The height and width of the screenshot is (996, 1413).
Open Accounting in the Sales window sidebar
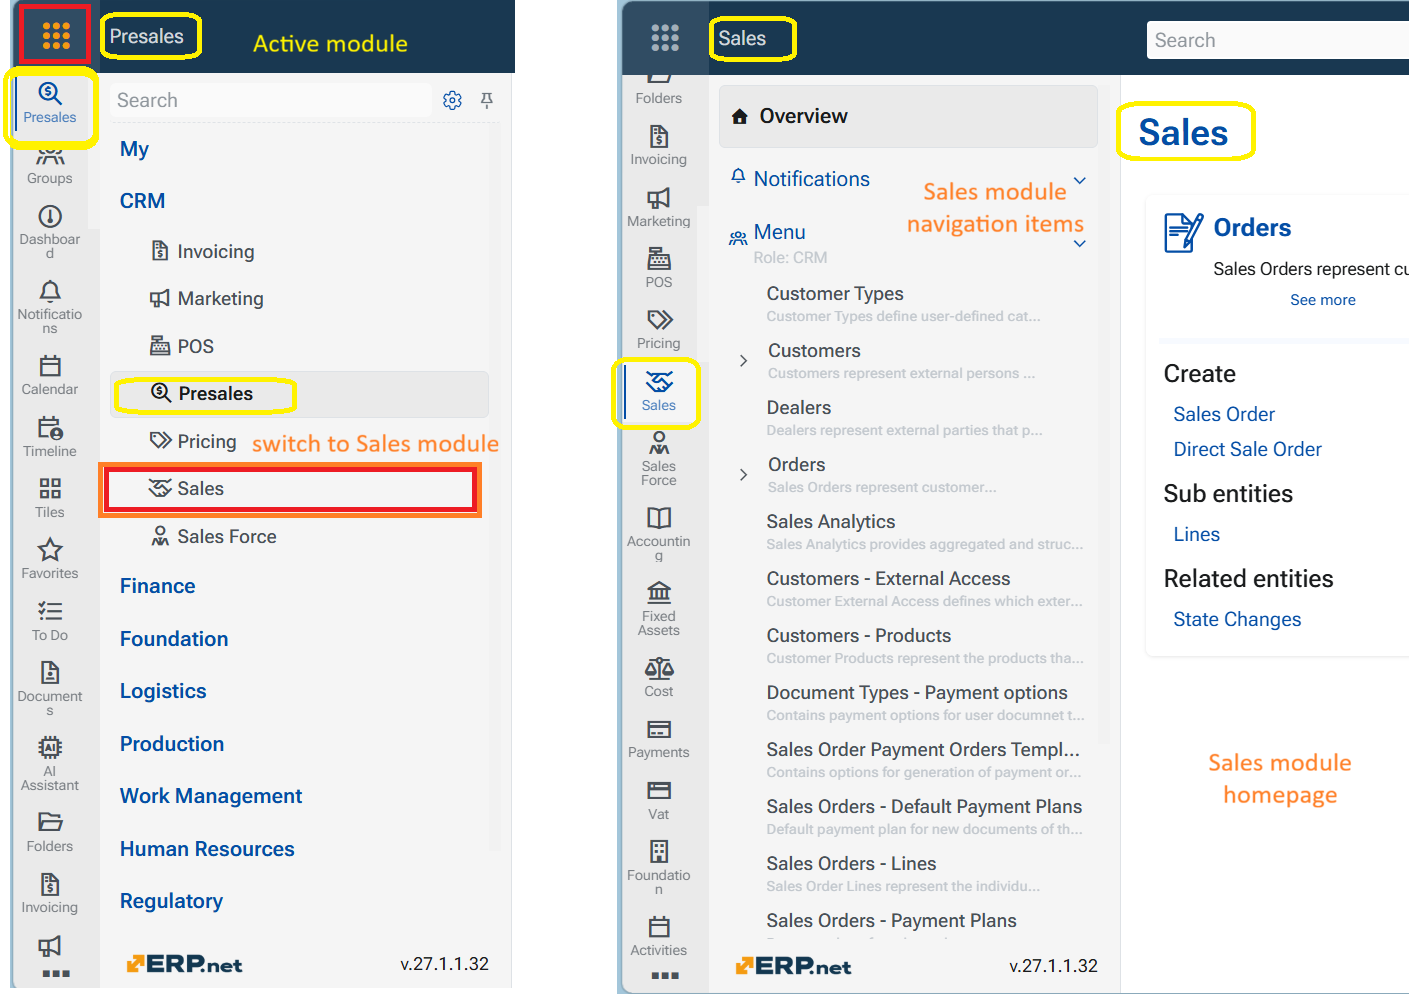coord(659,535)
